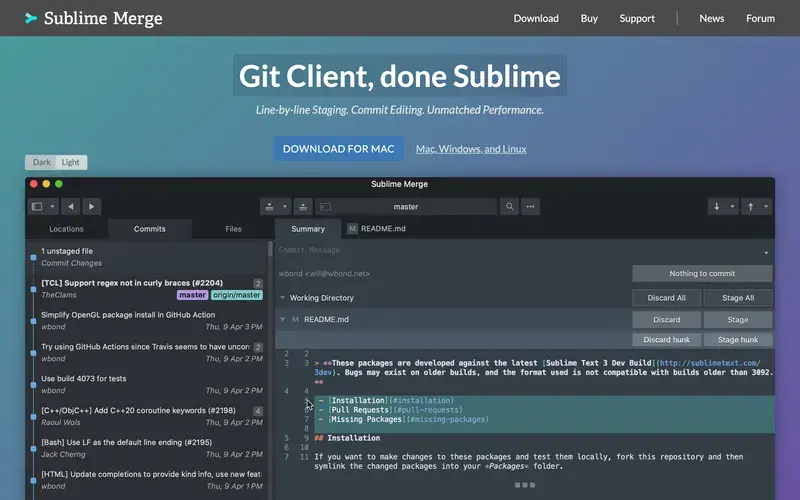Select commit Try using GitHub Actions
Screen dimensions: 800x500
pos(148,353)
